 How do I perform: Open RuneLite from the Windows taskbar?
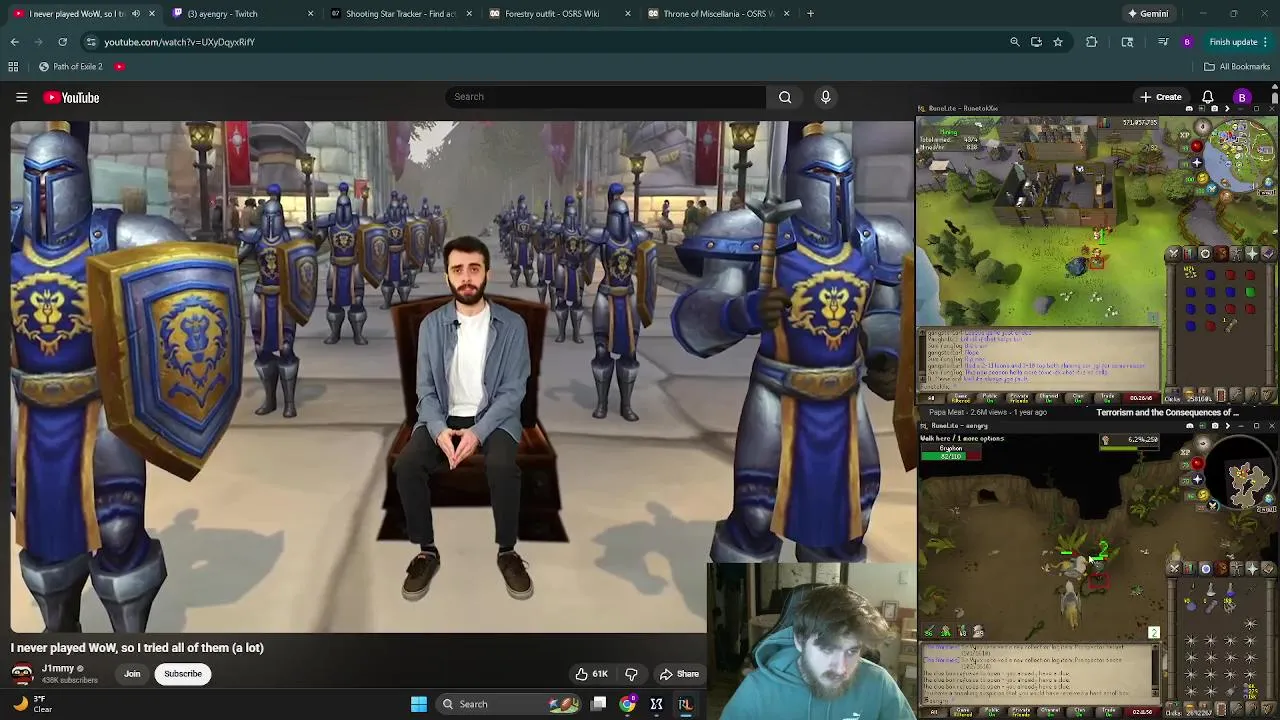pyautogui.click(x=685, y=704)
